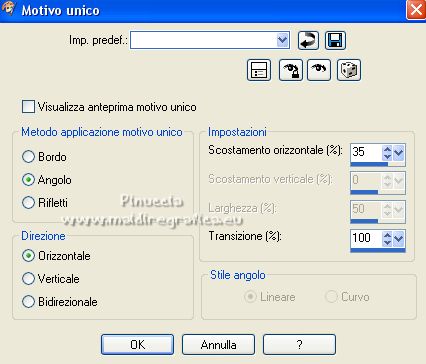Select the Rifletti radio button

tap(28, 202)
